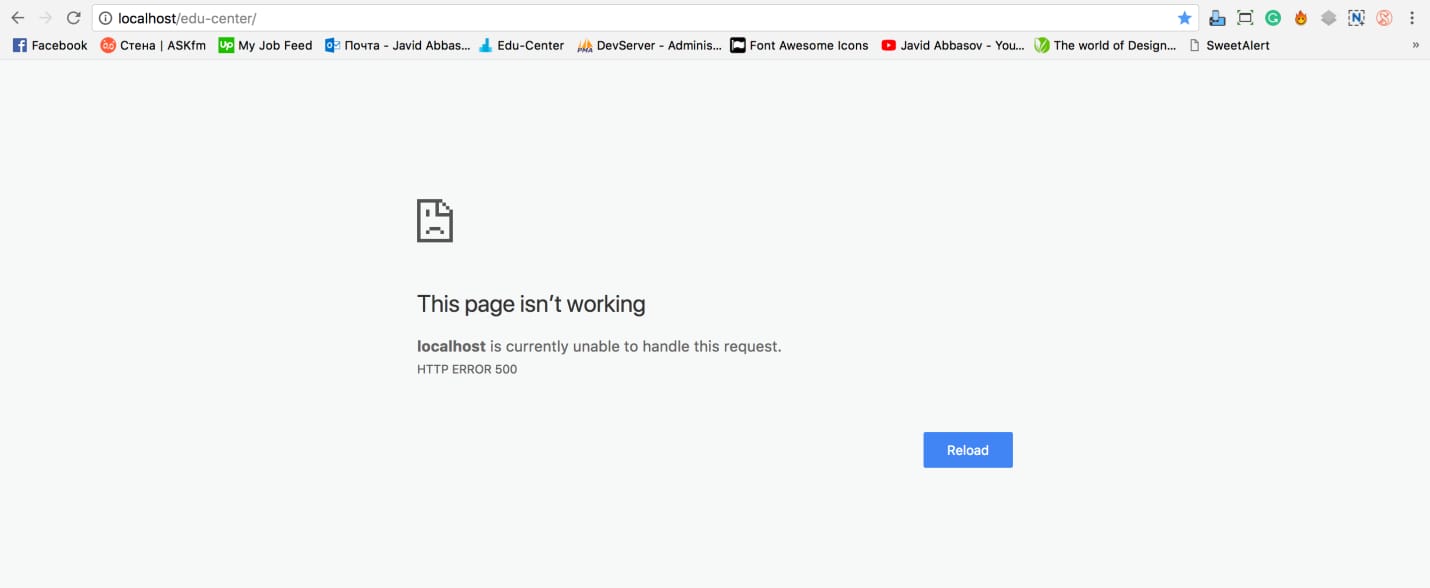Open the red blocked-circle extension icon

[1384, 17]
